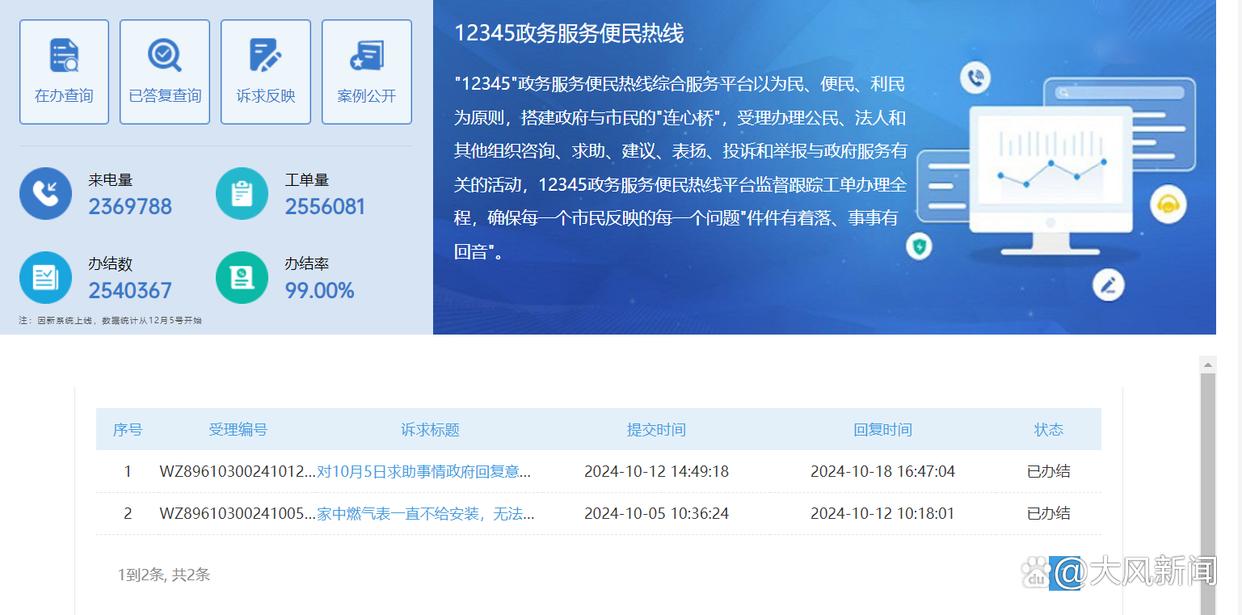Click the 来电量 phone icon

pos(45,194)
